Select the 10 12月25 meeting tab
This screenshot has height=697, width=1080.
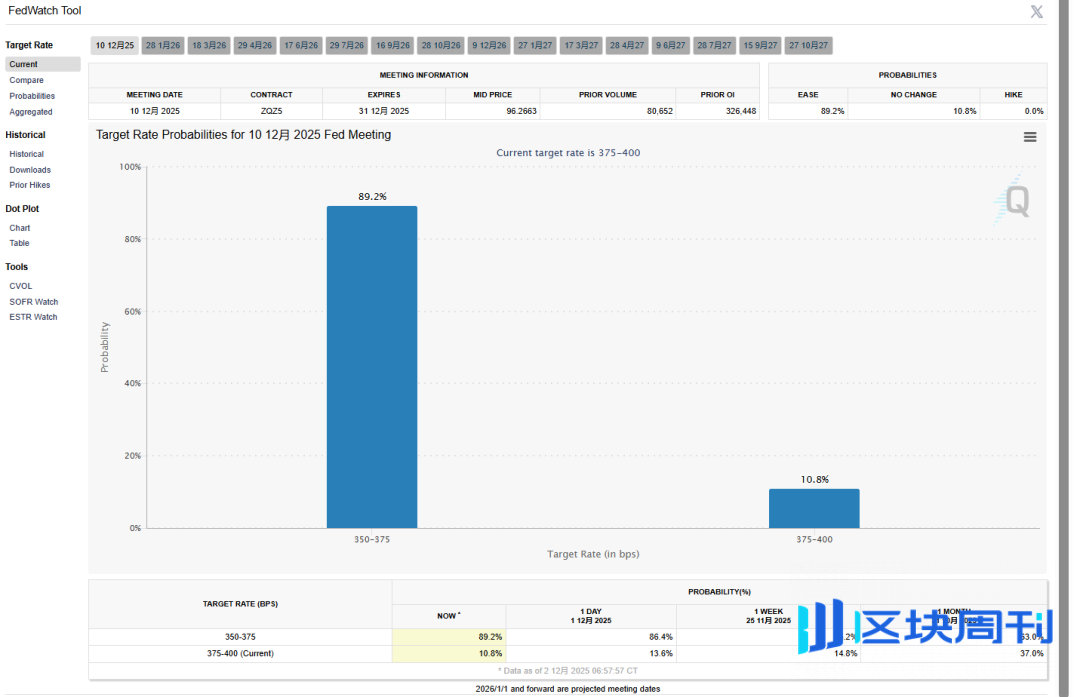point(114,46)
